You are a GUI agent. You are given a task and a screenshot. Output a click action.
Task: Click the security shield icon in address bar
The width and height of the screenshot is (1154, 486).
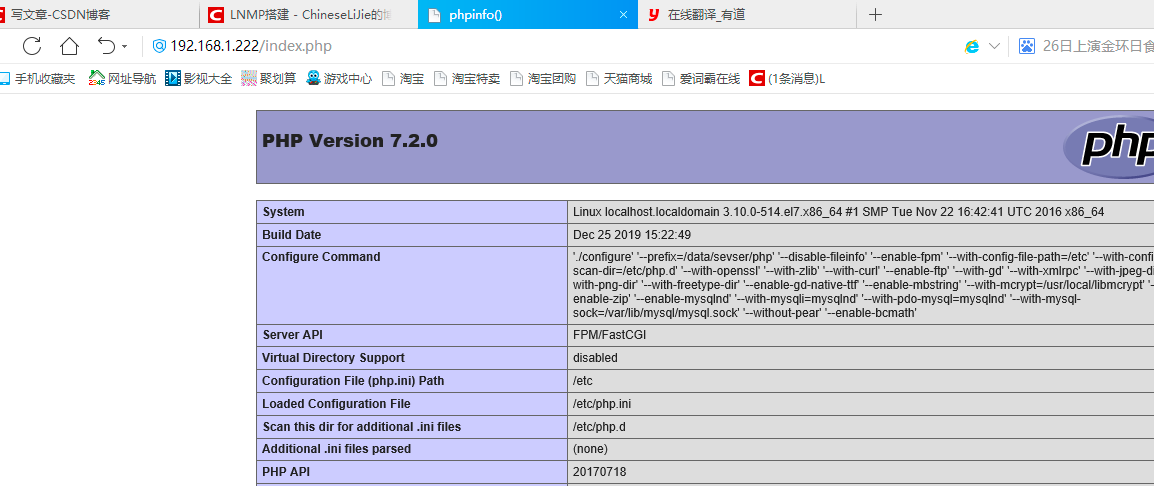[159, 46]
